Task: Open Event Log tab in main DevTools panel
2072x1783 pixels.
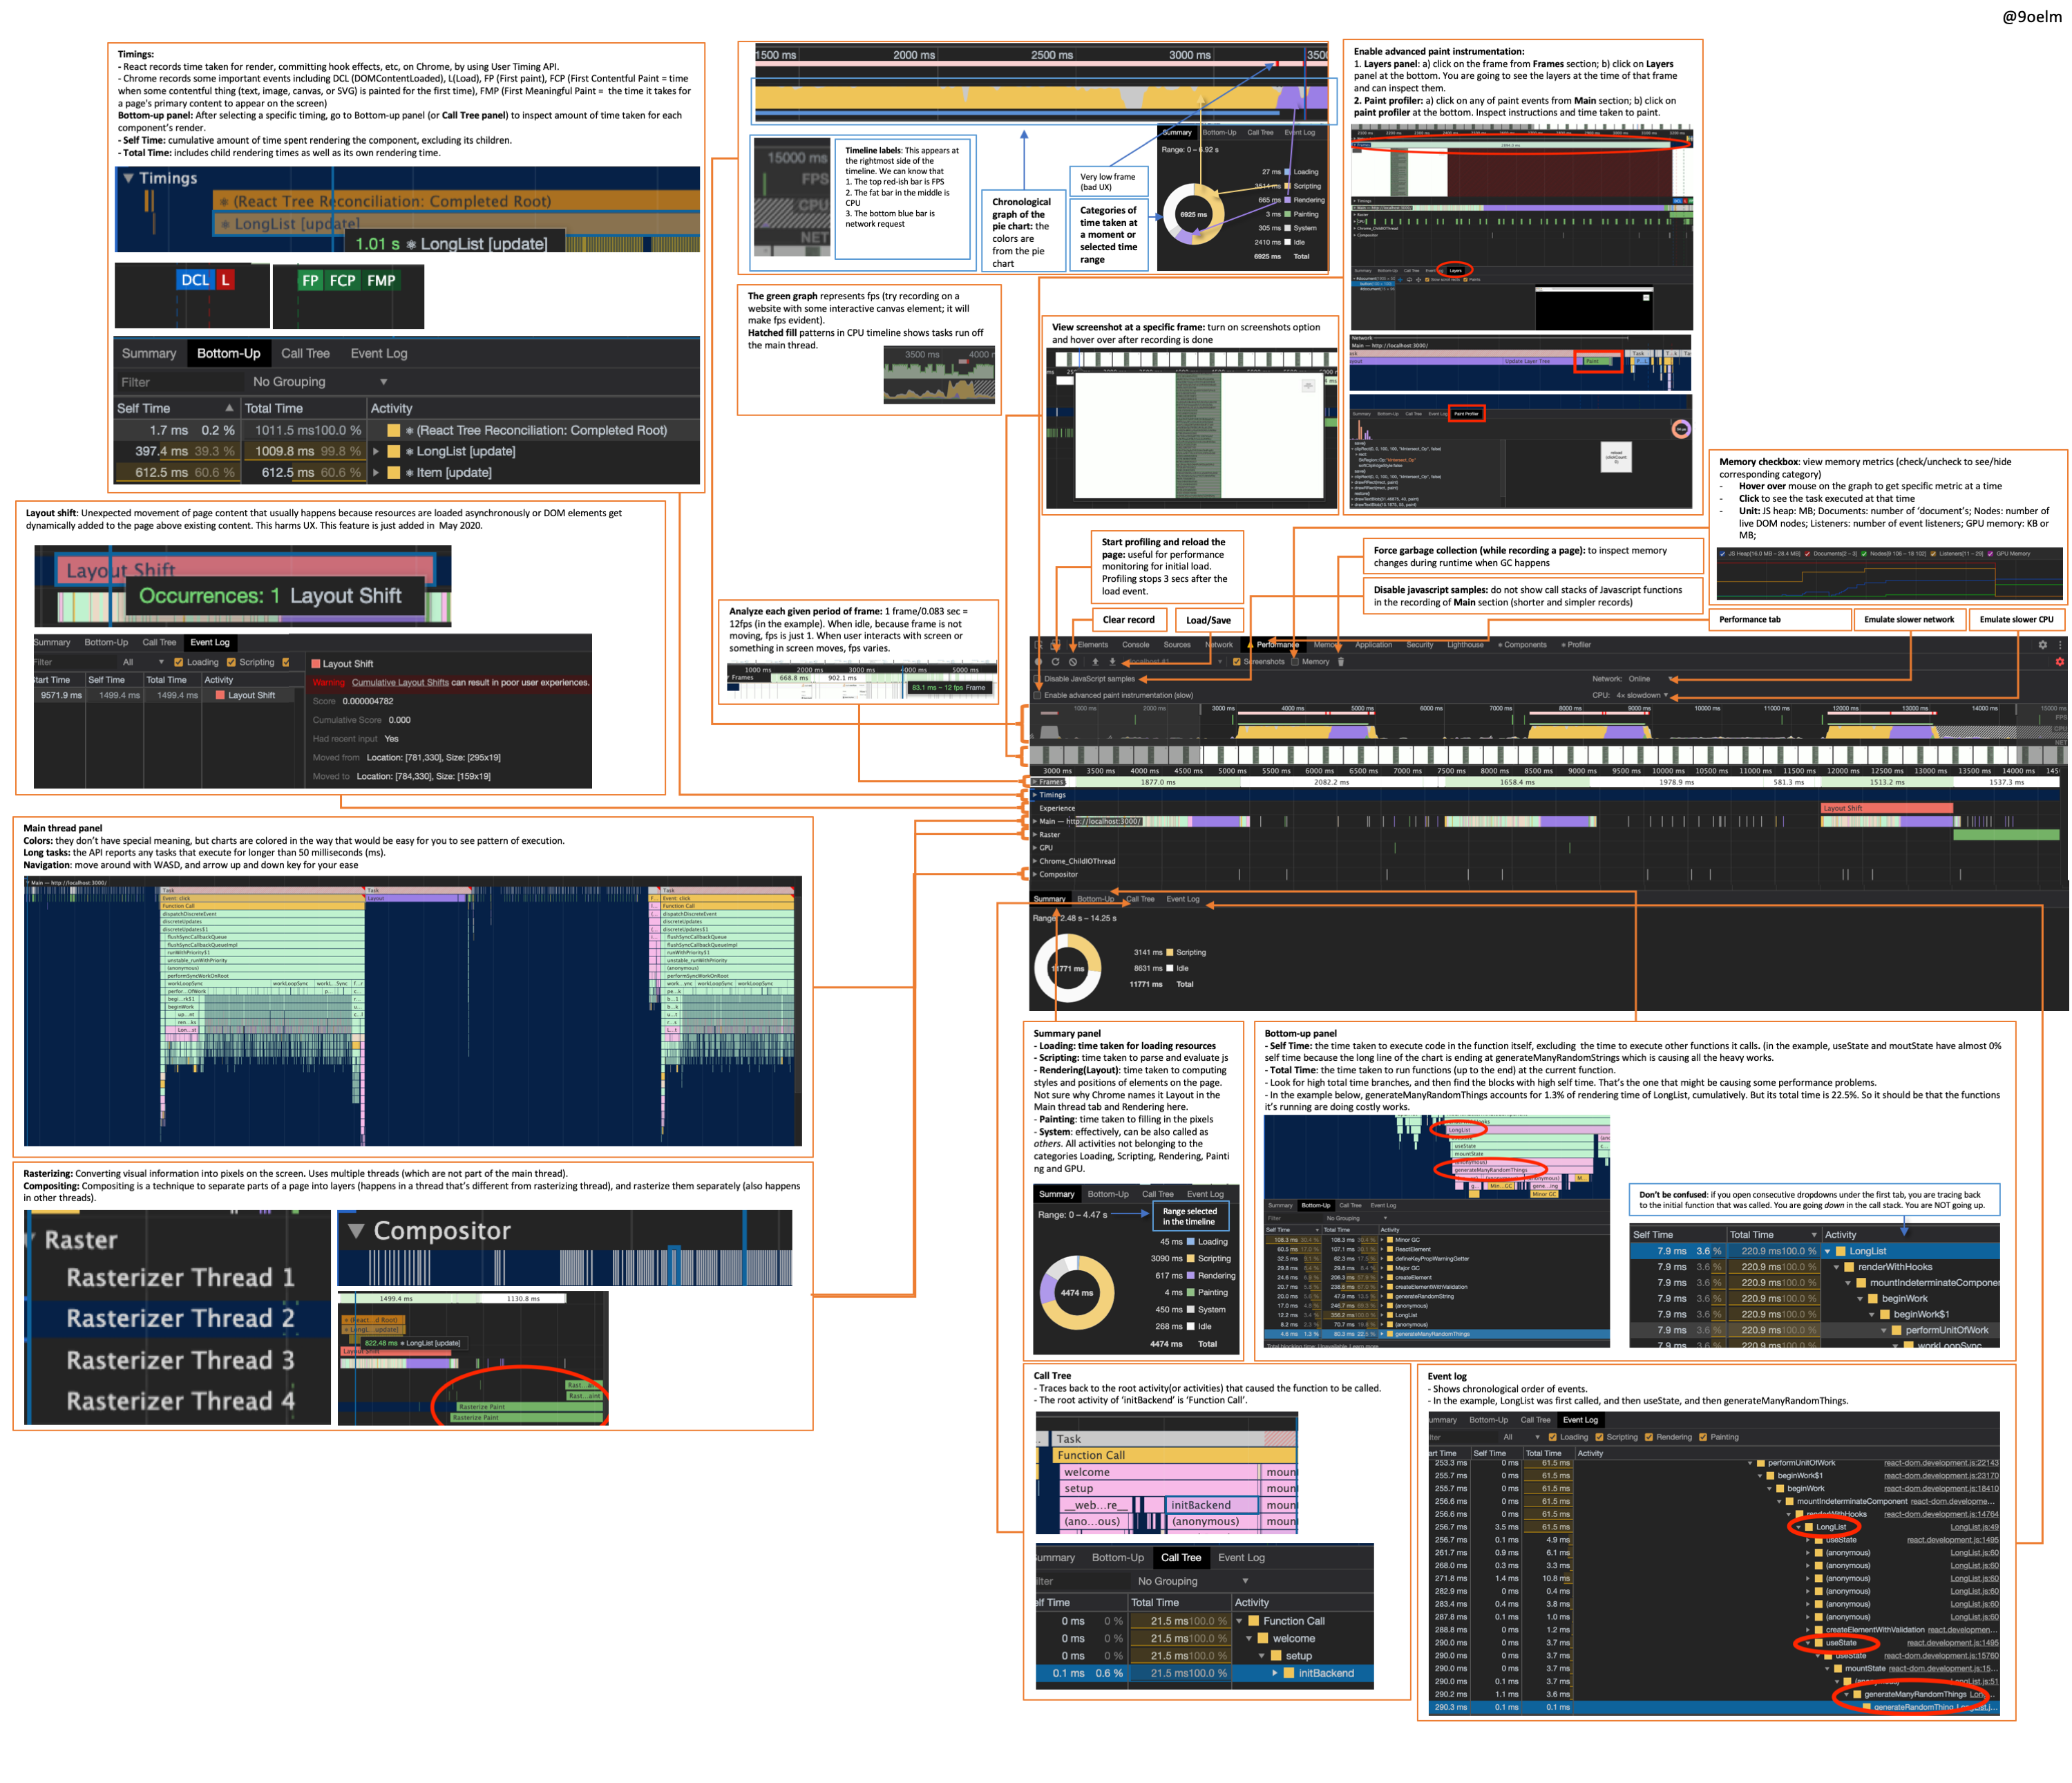Action: pyautogui.click(x=1182, y=899)
